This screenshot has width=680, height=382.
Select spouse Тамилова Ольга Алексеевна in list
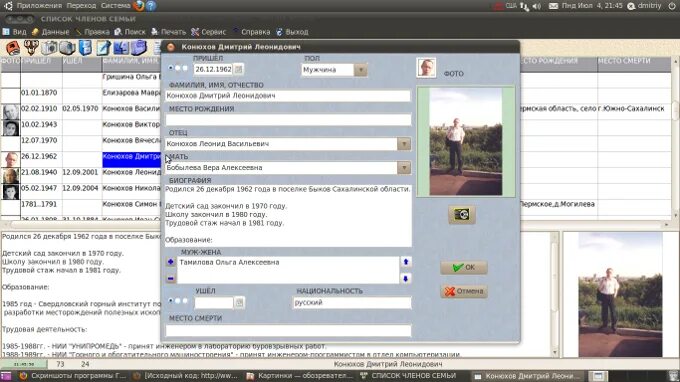coord(229,262)
